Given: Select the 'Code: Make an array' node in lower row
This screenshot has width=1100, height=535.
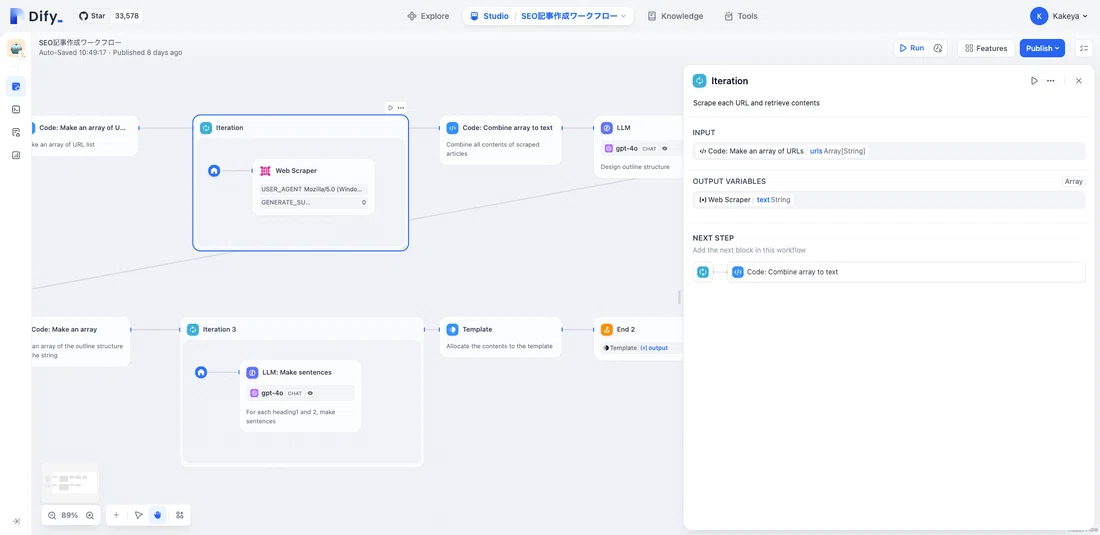Looking at the screenshot, I should 81,341.
